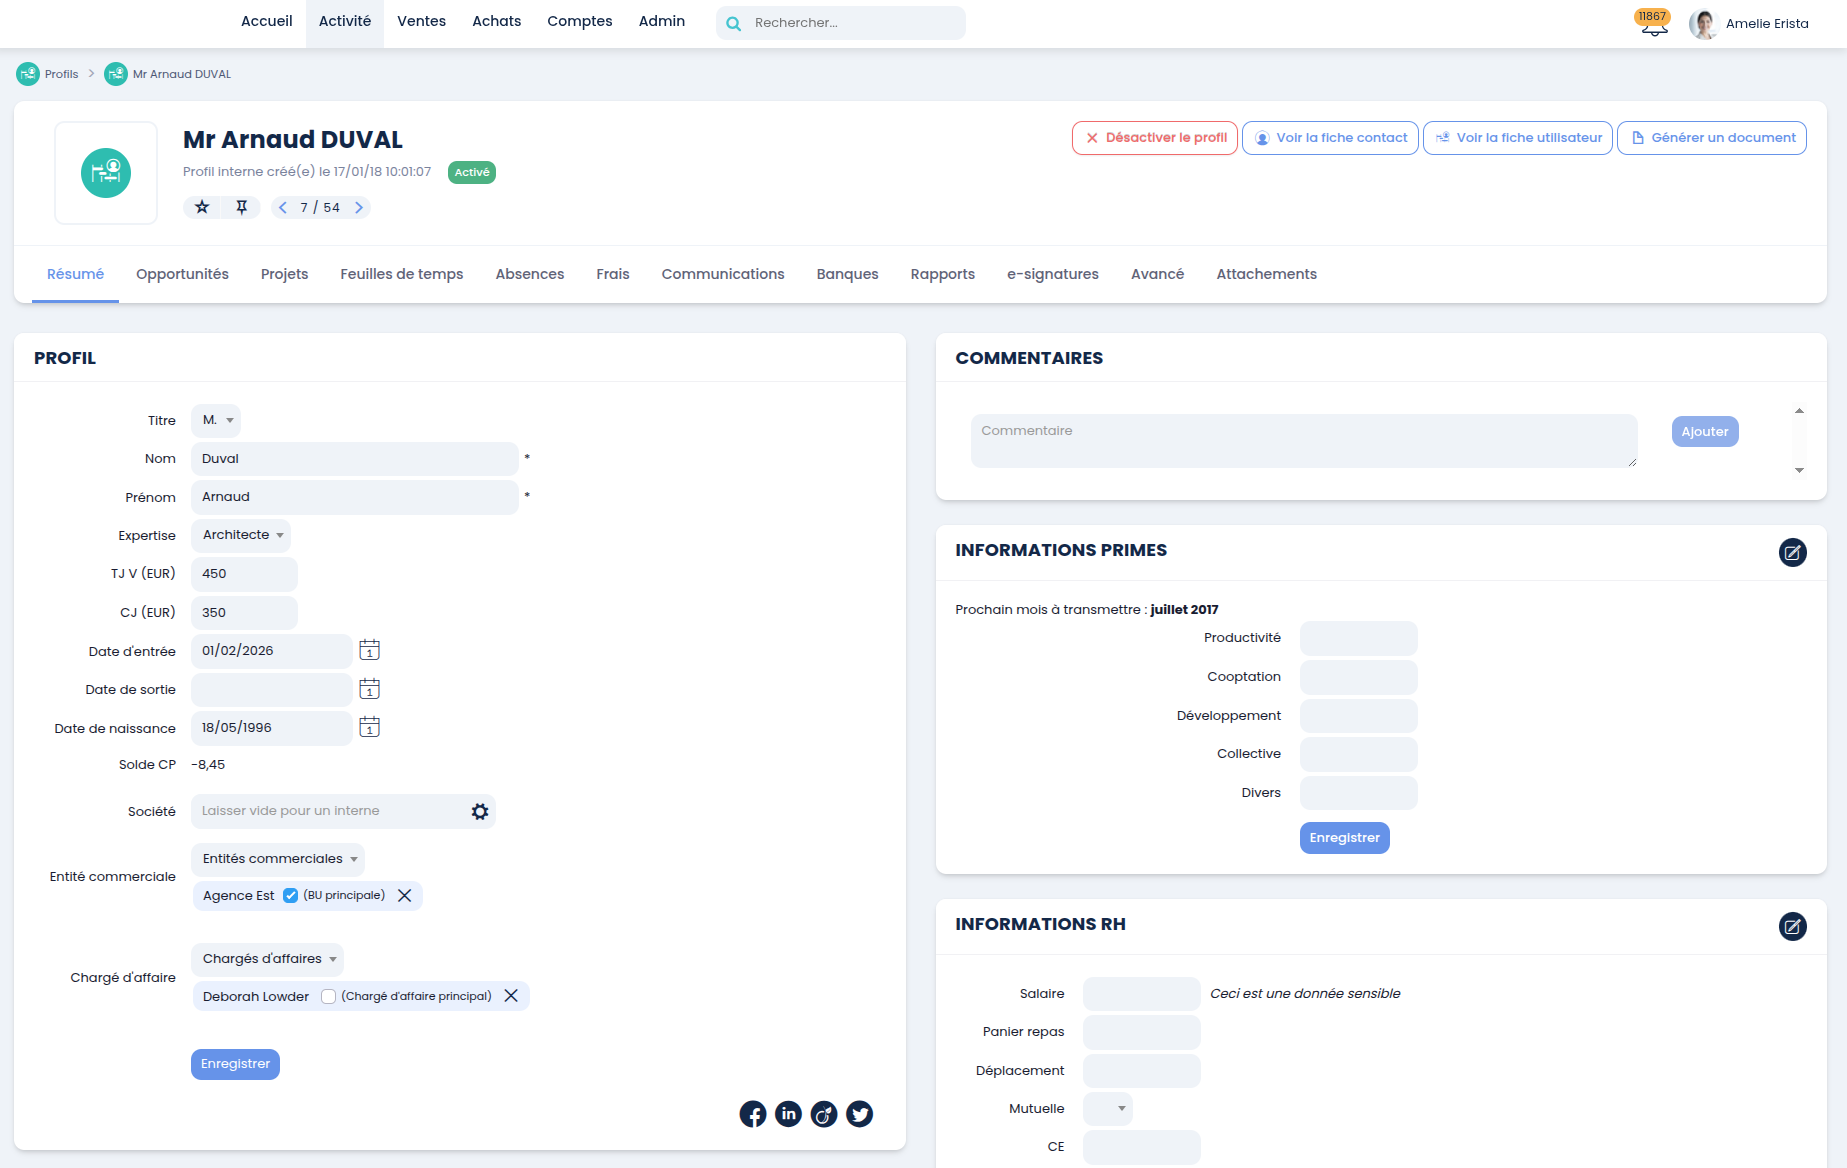Click the edit icon on Informations RH panel

tap(1793, 927)
